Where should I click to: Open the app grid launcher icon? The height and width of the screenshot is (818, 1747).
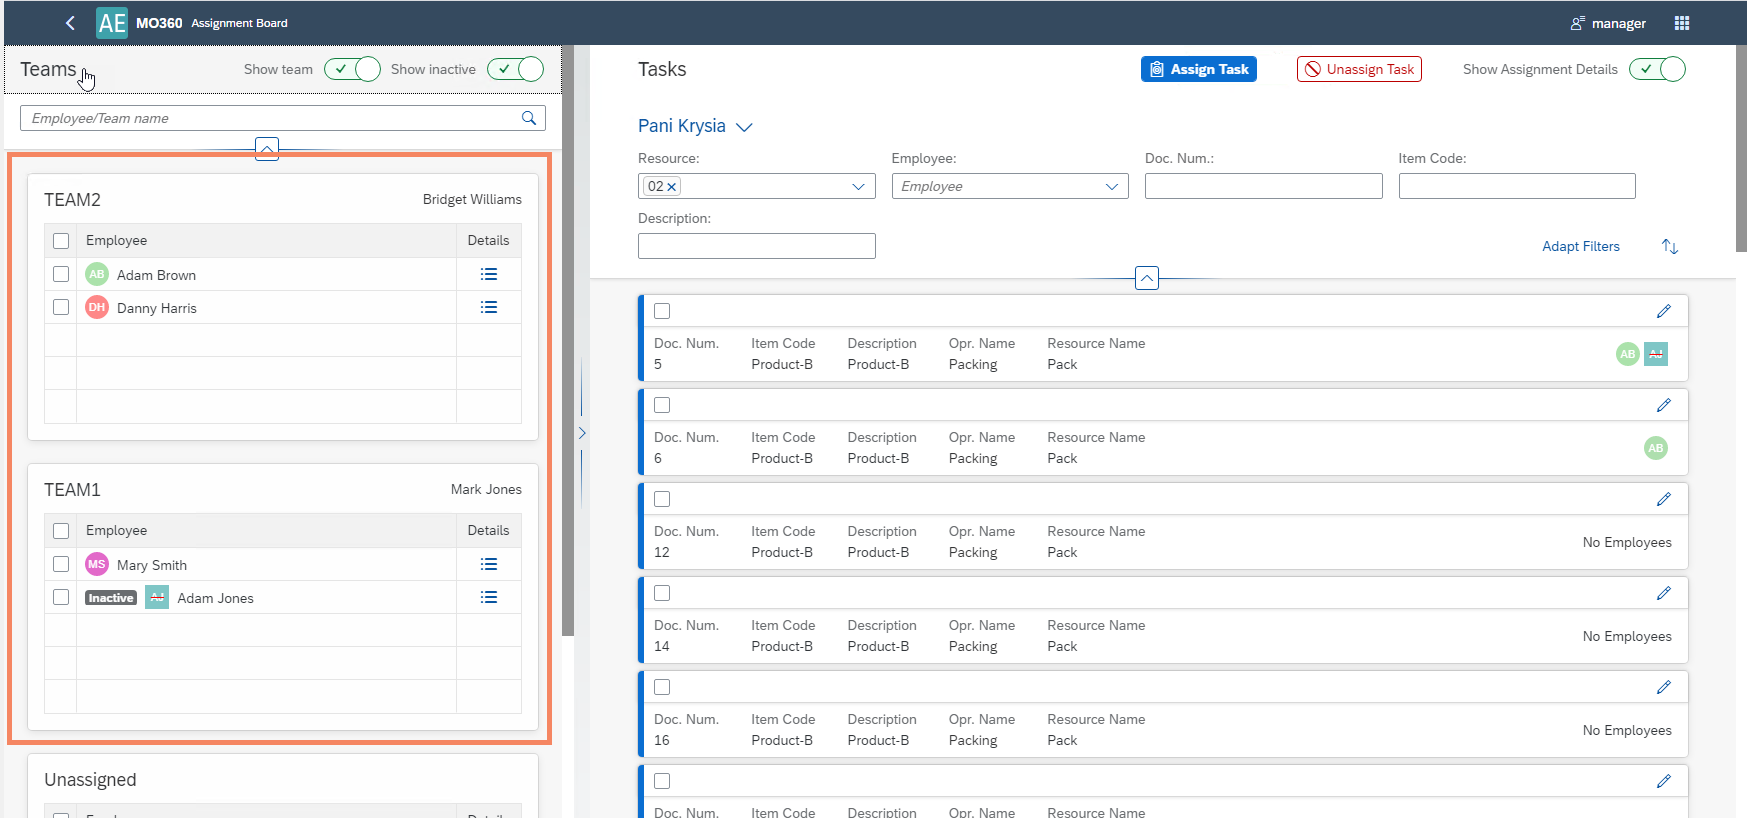1681,23
